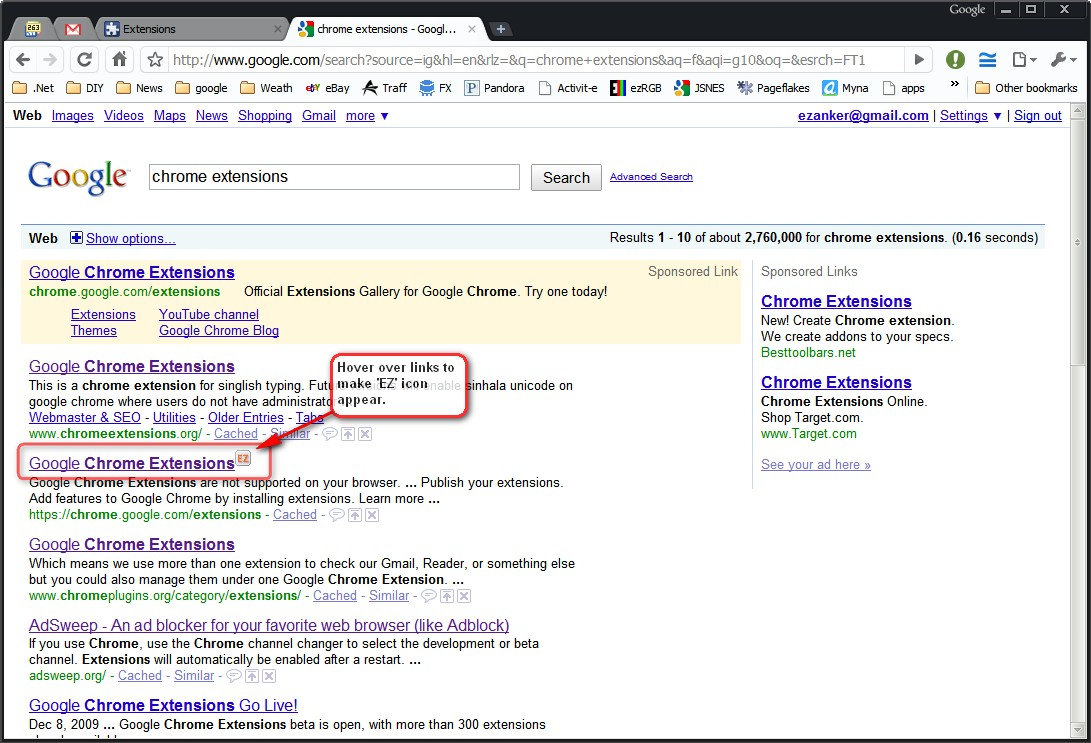The image size is (1091, 743).
Task: Expand Show options with the plus icon
Action: 76,238
